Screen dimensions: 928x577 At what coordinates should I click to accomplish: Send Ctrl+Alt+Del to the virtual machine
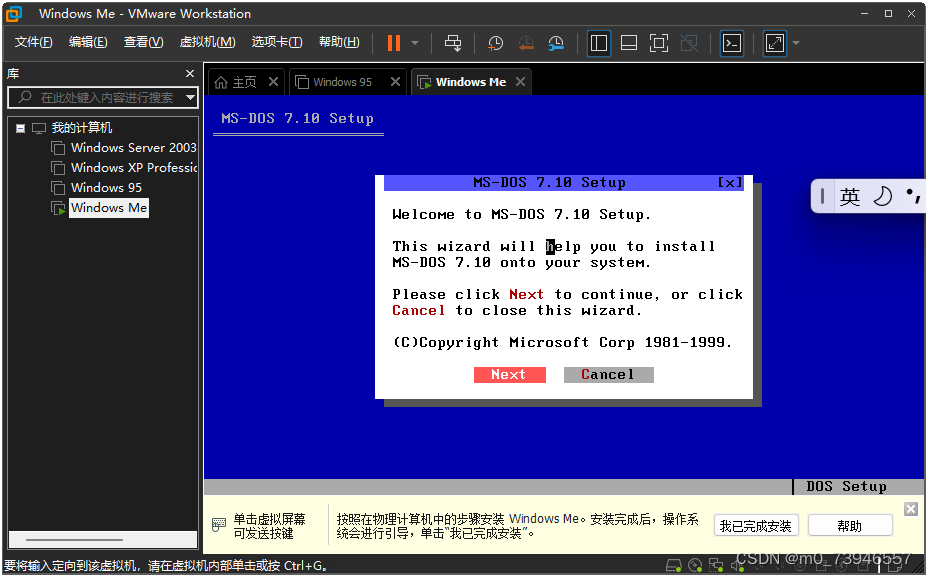[453, 43]
